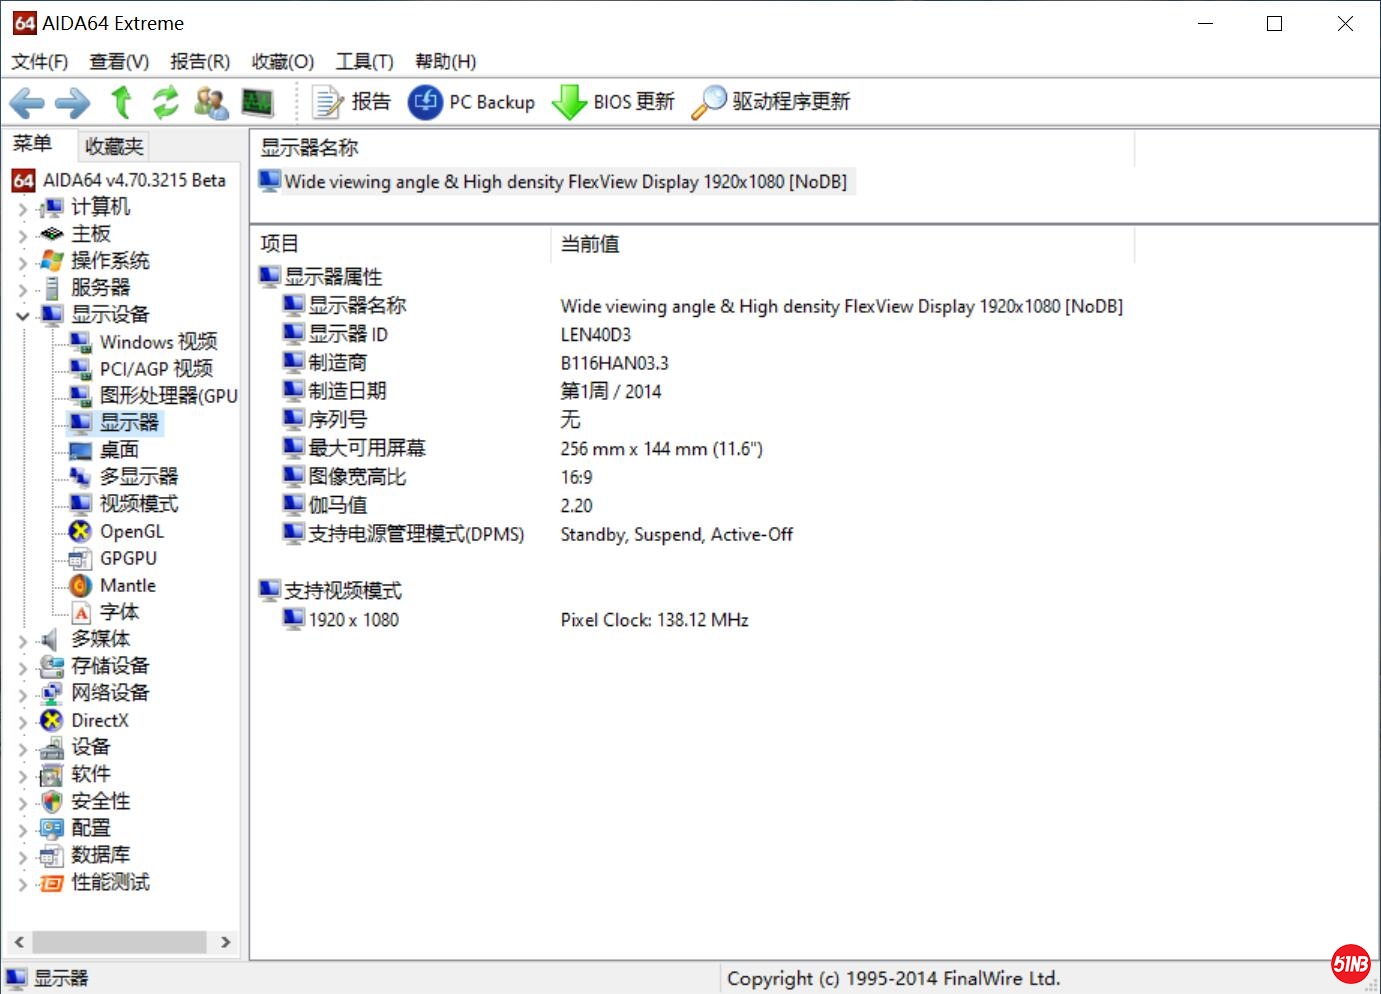Collapse the 显示设备 tree node

(x=22, y=315)
